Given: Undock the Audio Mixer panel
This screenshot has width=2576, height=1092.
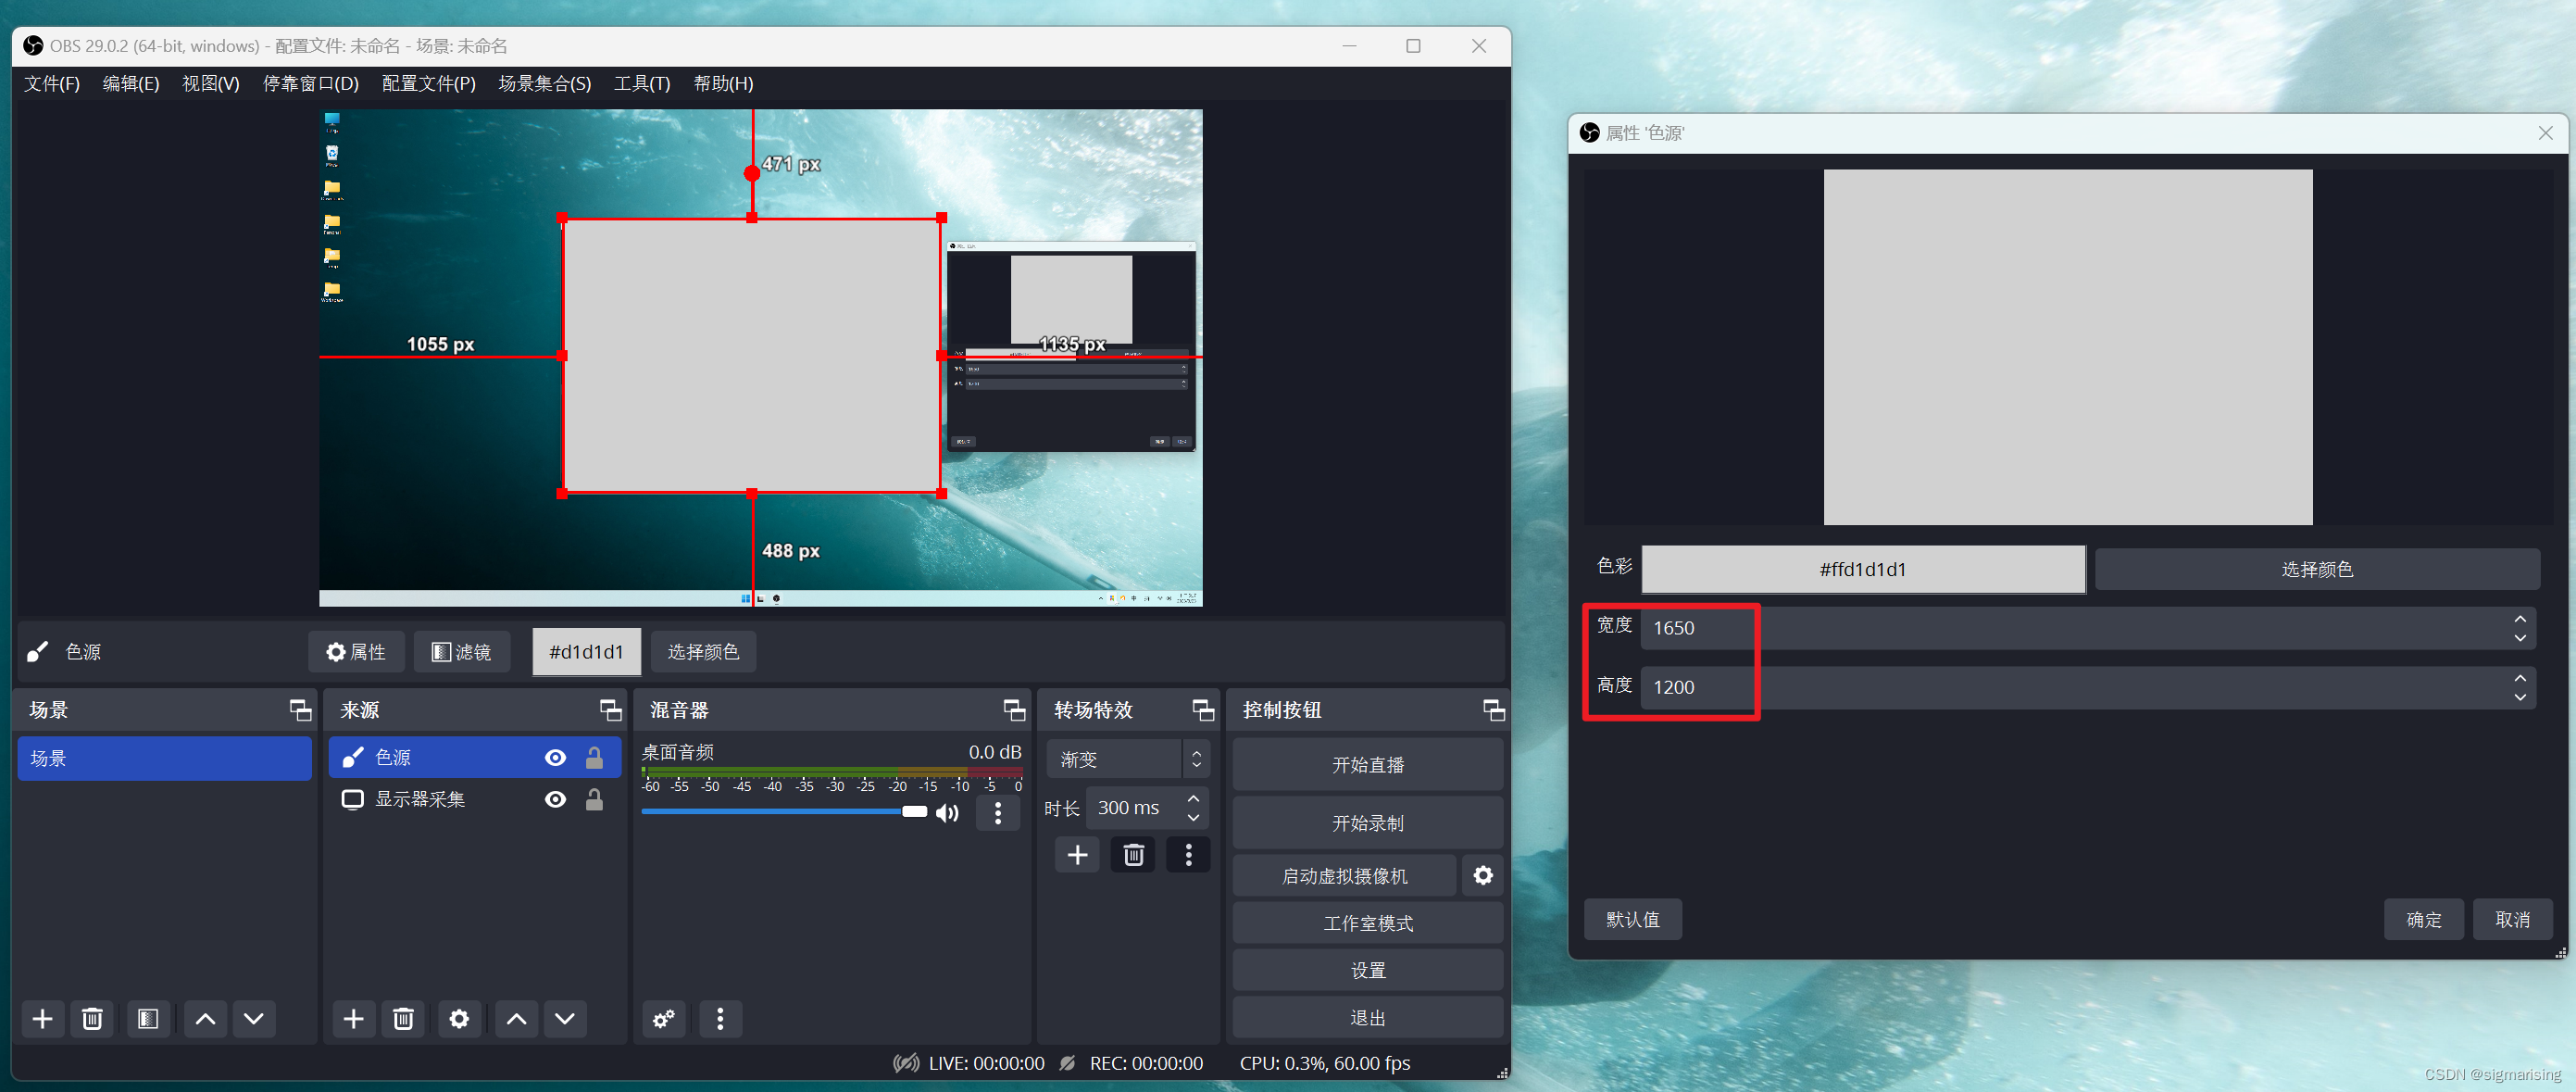Looking at the screenshot, I should [x=1014, y=710].
